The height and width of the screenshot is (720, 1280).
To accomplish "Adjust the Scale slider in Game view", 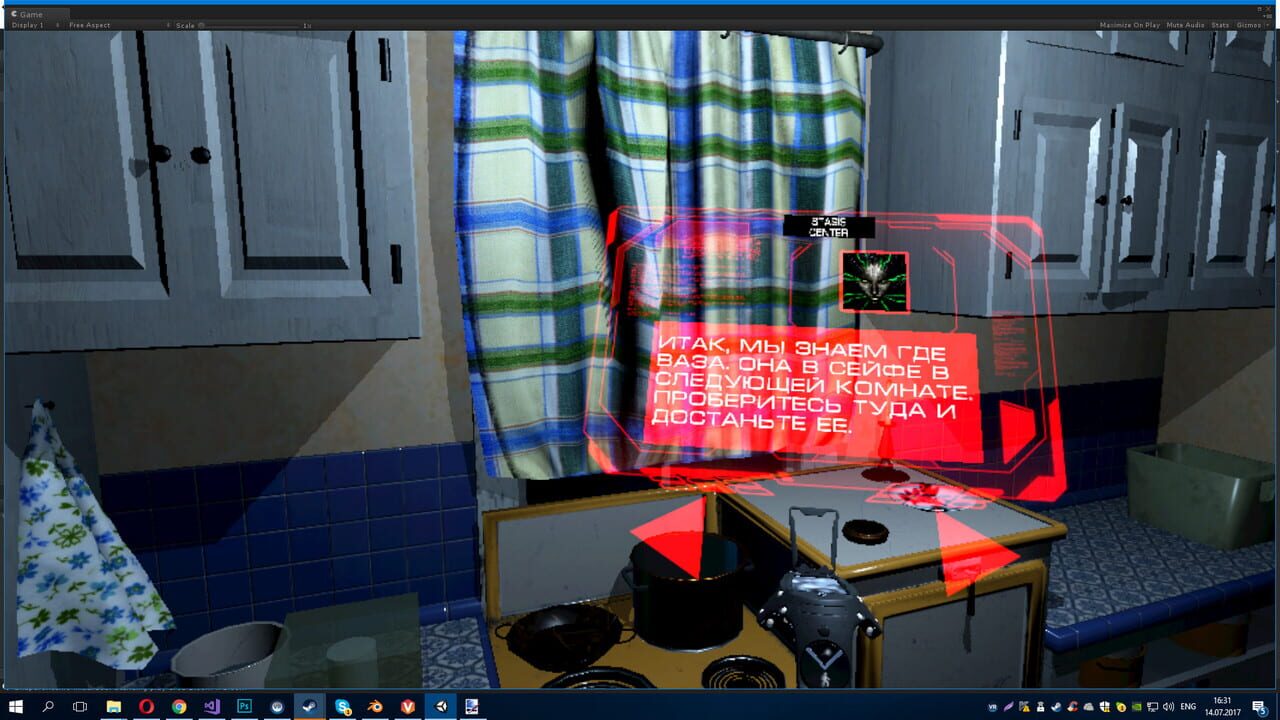I will 200,25.
